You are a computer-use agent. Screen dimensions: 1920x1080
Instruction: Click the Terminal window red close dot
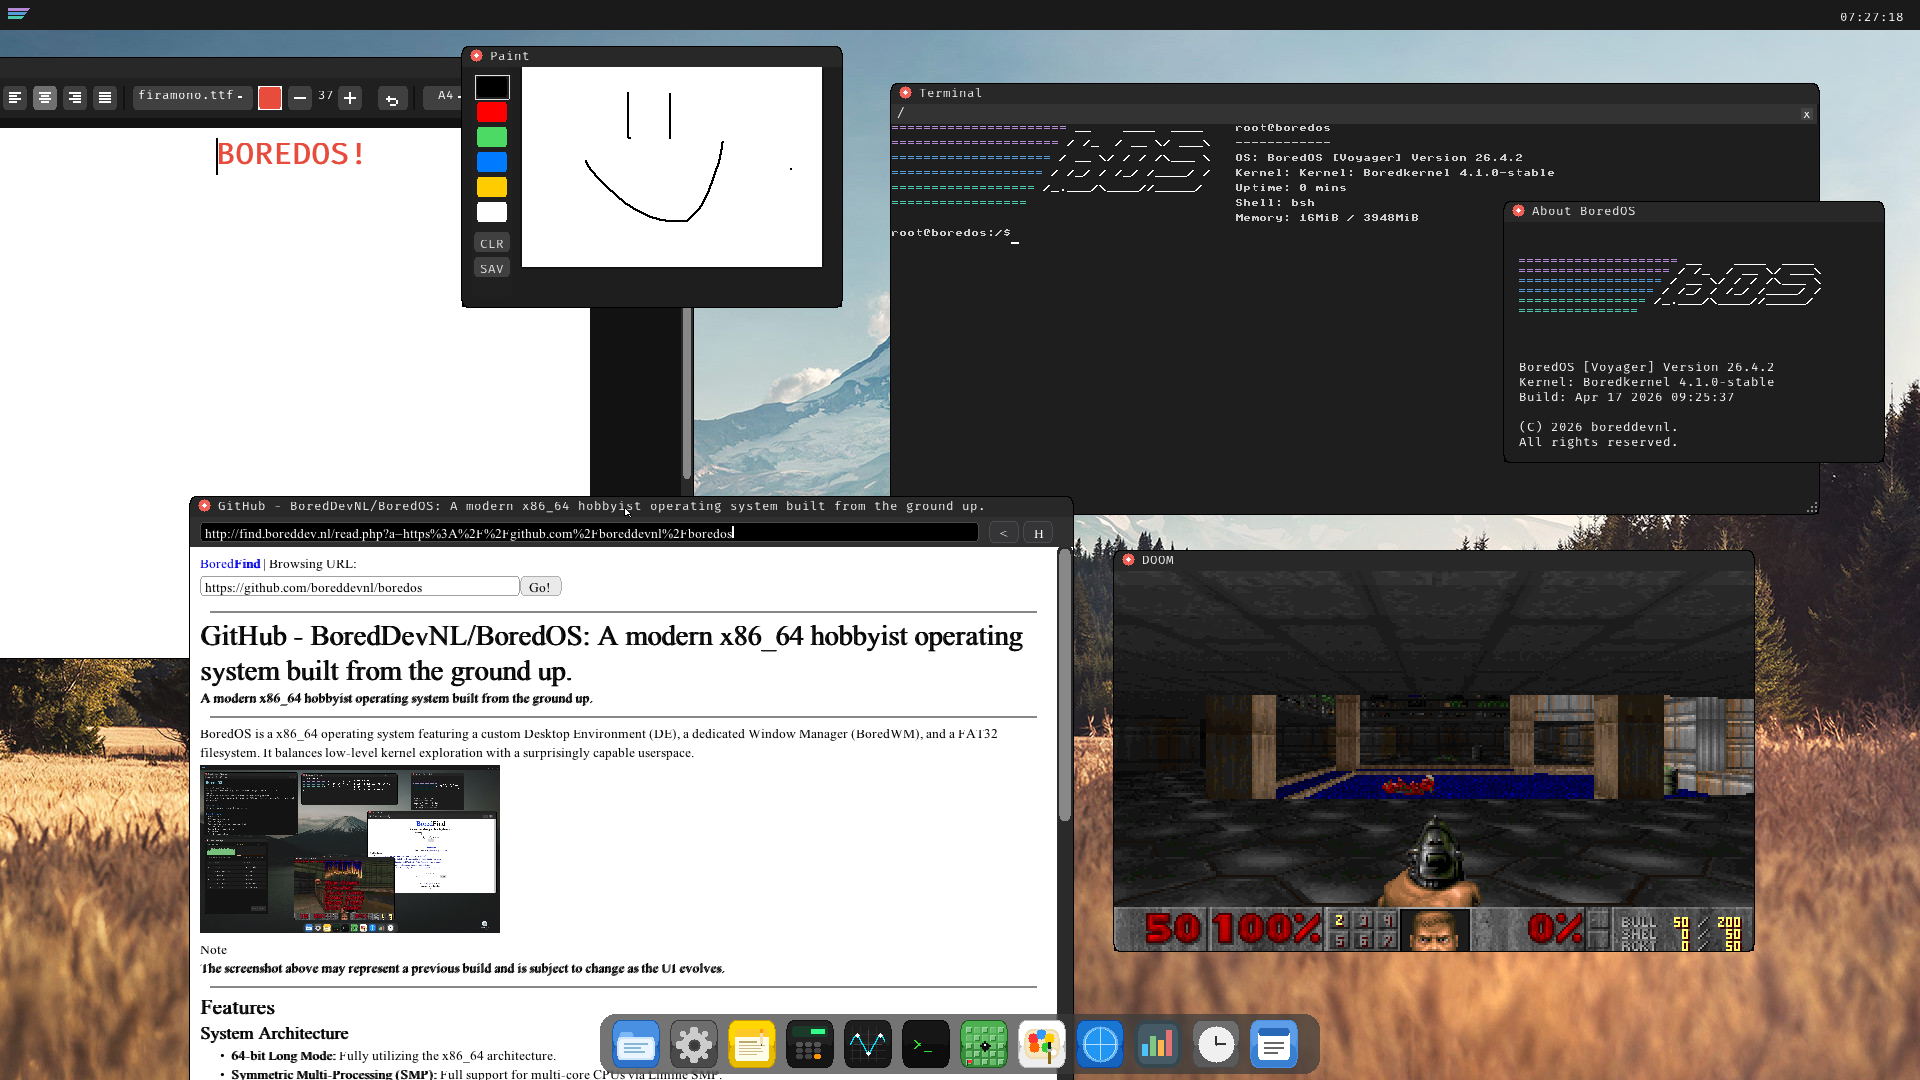(905, 93)
